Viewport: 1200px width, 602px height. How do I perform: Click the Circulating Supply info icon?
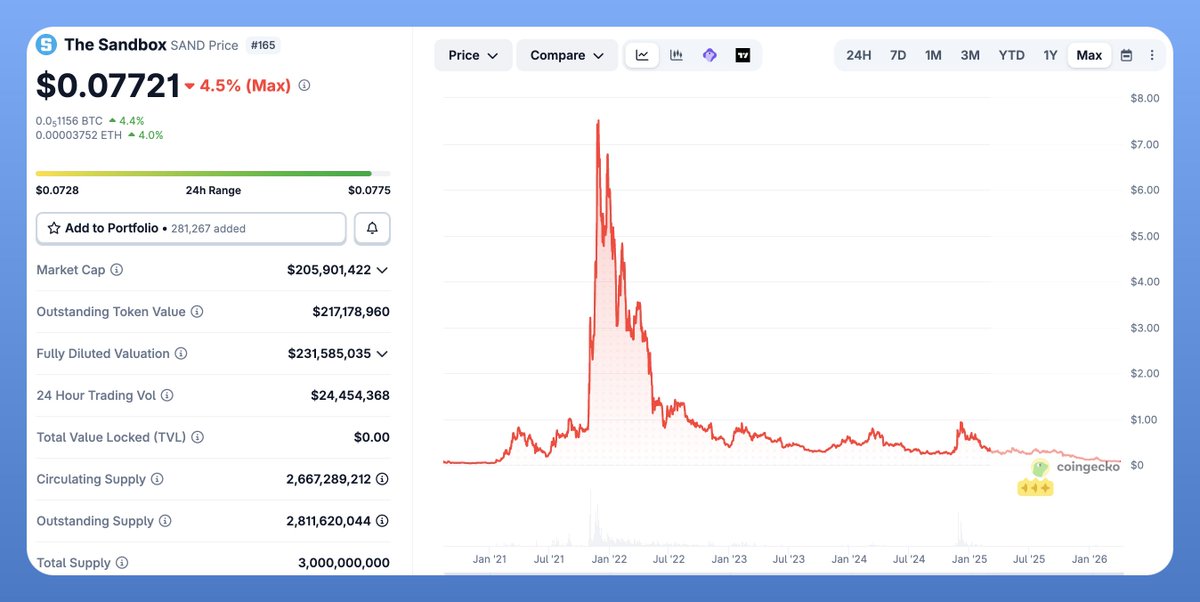click(157, 479)
